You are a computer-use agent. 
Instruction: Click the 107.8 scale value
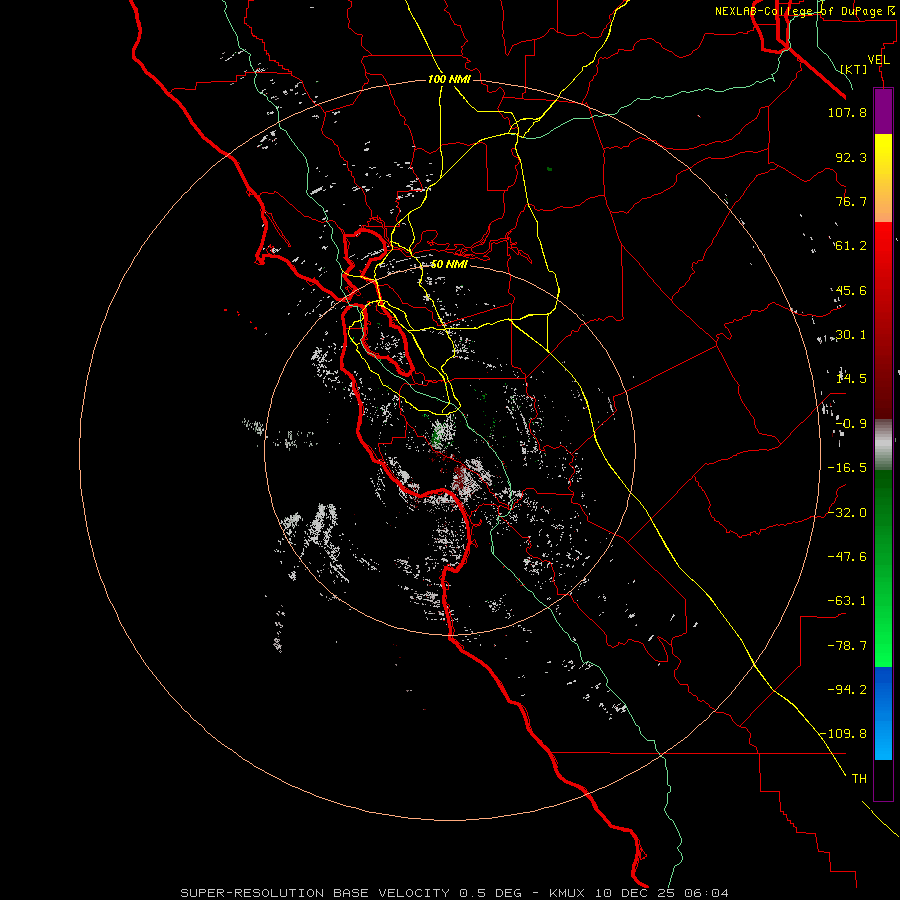pos(847,112)
